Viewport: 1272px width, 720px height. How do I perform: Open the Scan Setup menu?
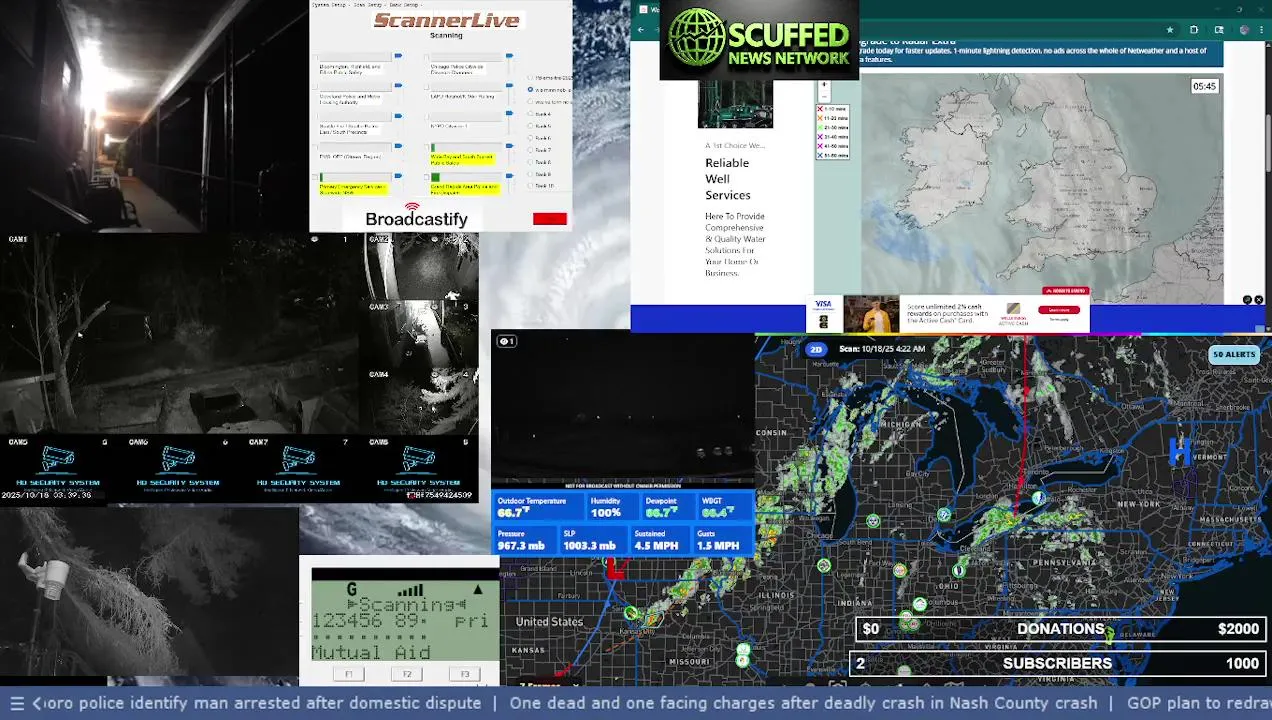coord(368,5)
